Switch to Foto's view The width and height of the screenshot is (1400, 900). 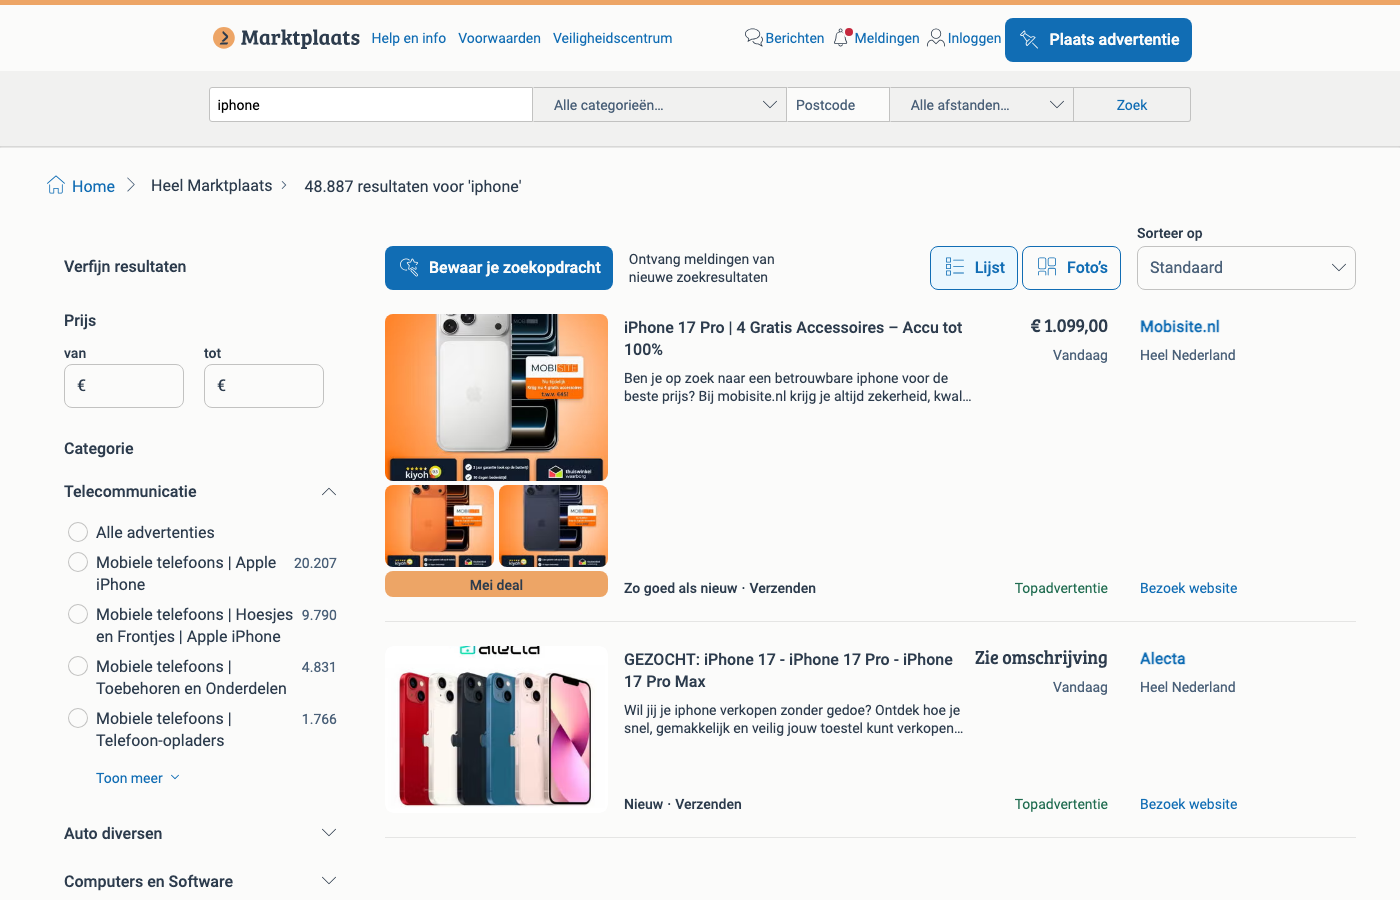click(1071, 268)
